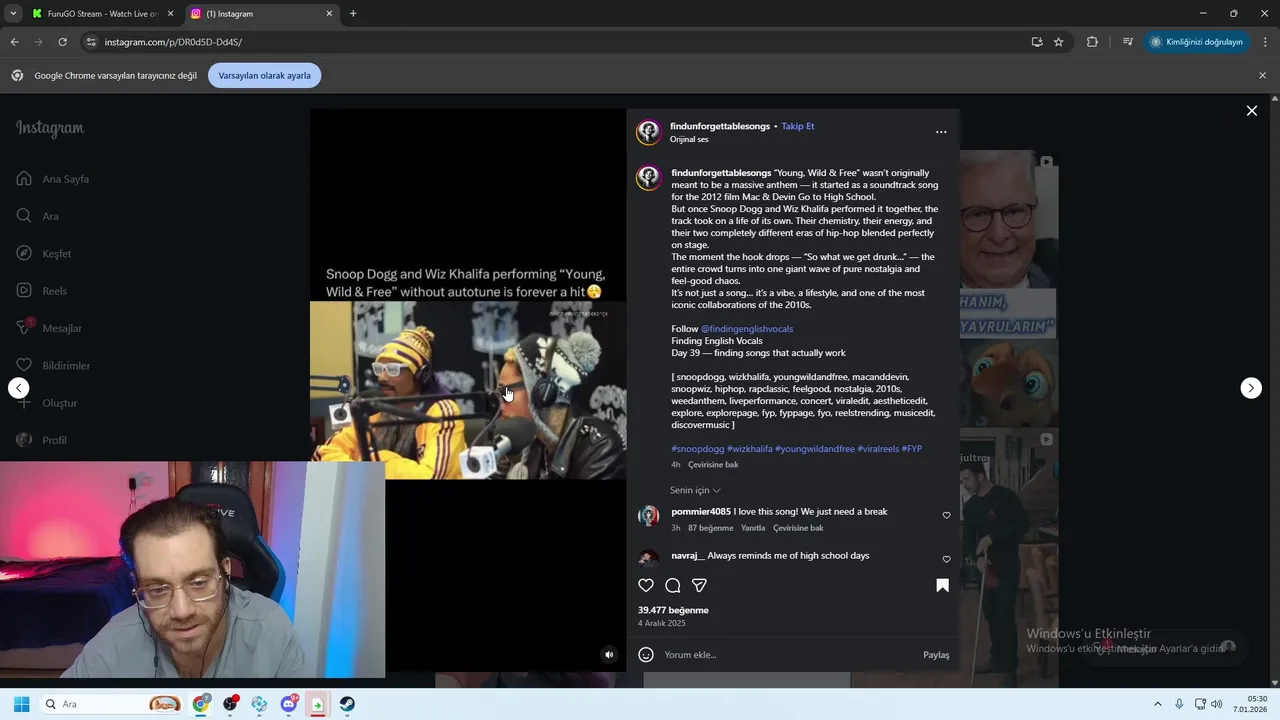Go back in browser history
The image size is (1280, 720).
(x=14, y=42)
